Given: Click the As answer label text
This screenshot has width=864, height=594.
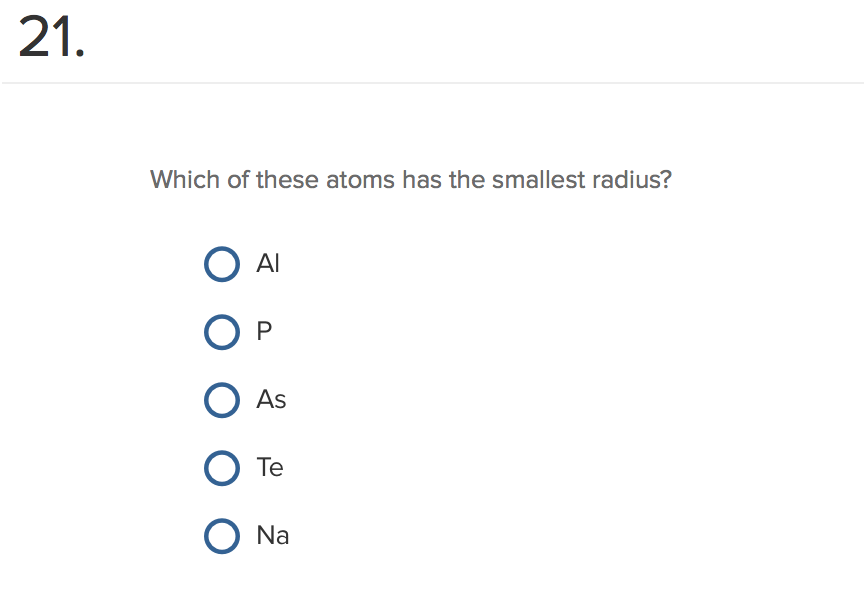Looking at the screenshot, I should click(x=272, y=400).
